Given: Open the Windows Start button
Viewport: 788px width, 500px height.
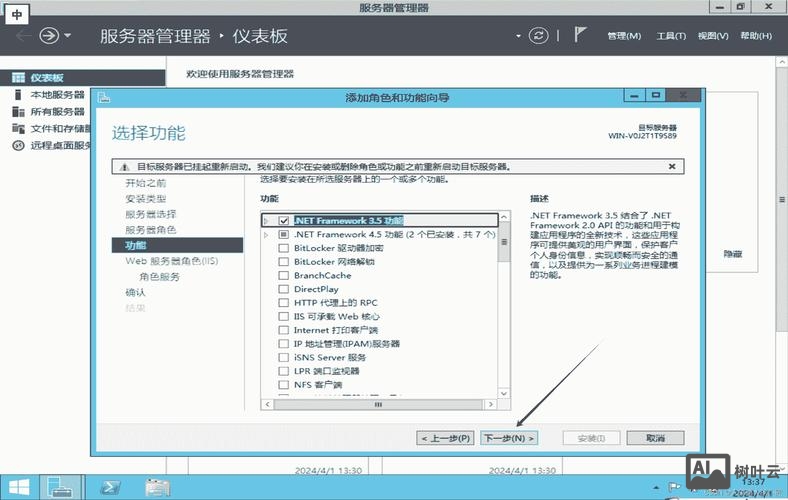Looking at the screenshot, I should tap(19, 487).
